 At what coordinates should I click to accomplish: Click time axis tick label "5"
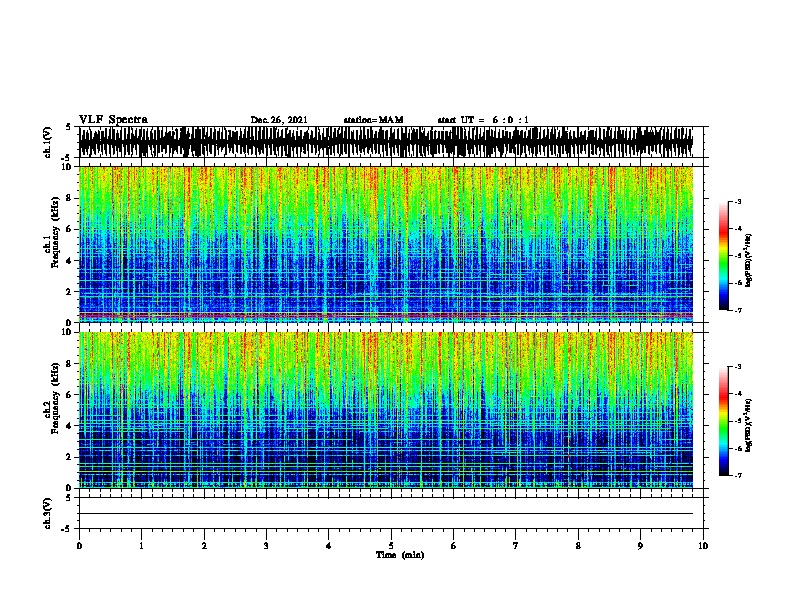click(391, 546)
